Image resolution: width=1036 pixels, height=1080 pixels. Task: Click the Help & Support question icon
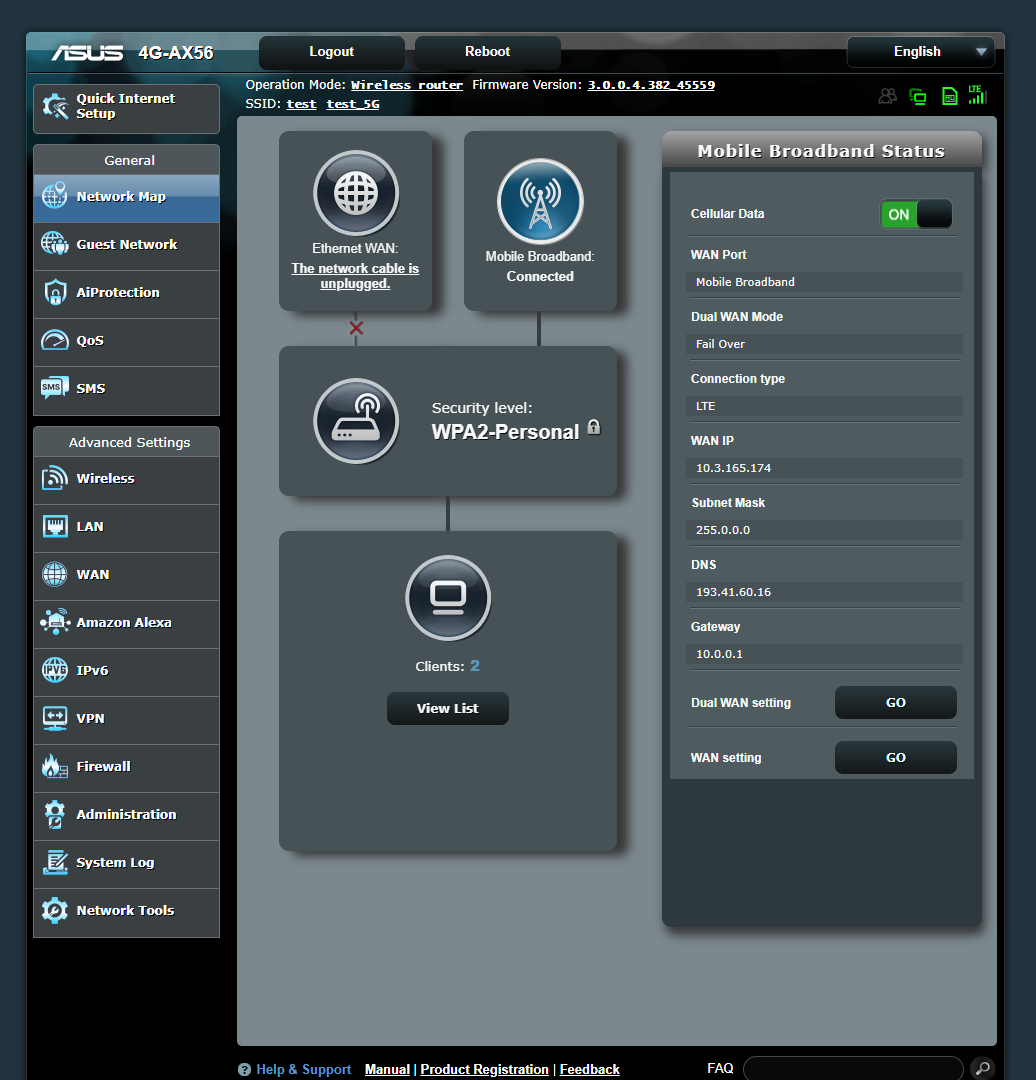[245, 1070]
